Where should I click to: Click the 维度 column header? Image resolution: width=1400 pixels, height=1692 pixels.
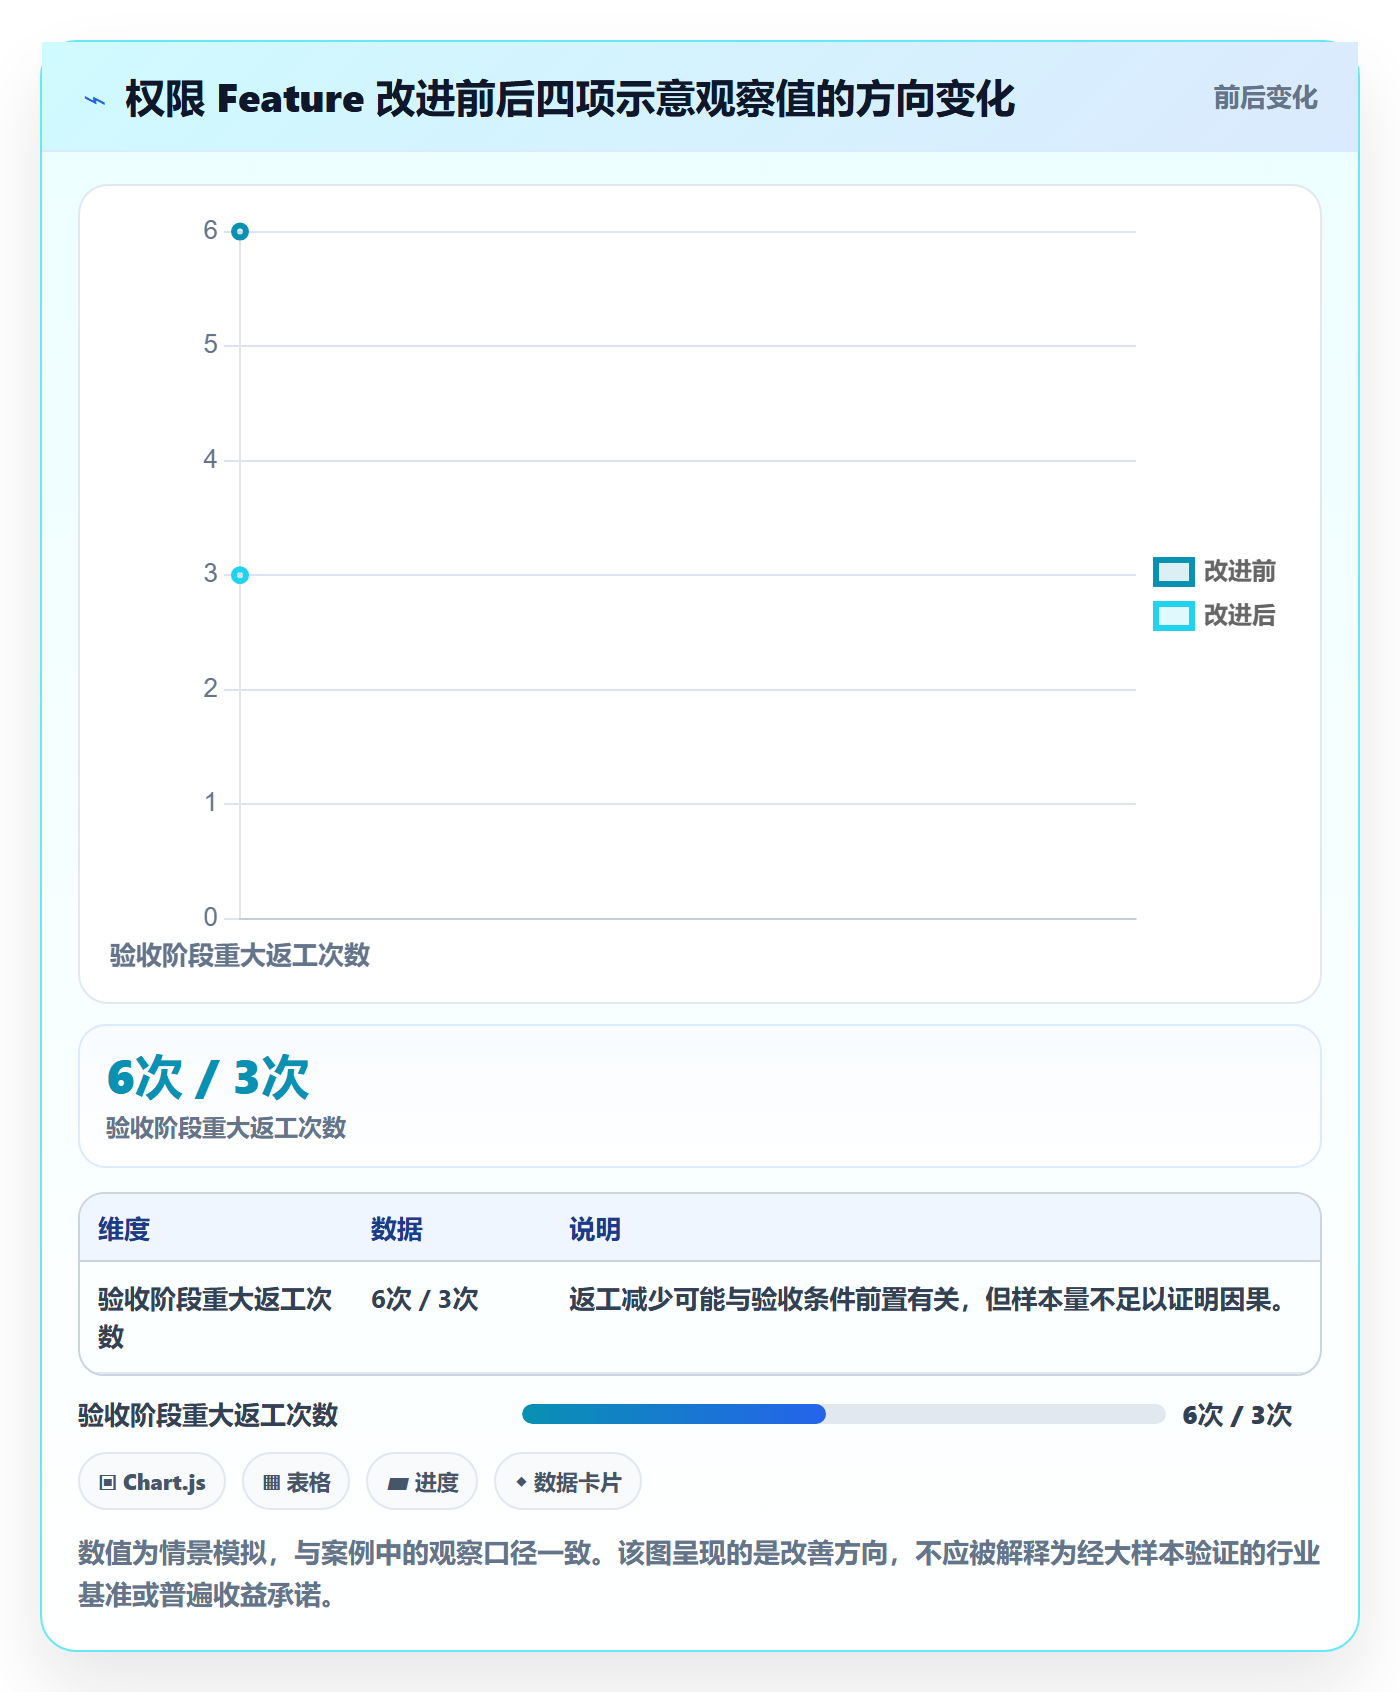tap(124, 1229)
